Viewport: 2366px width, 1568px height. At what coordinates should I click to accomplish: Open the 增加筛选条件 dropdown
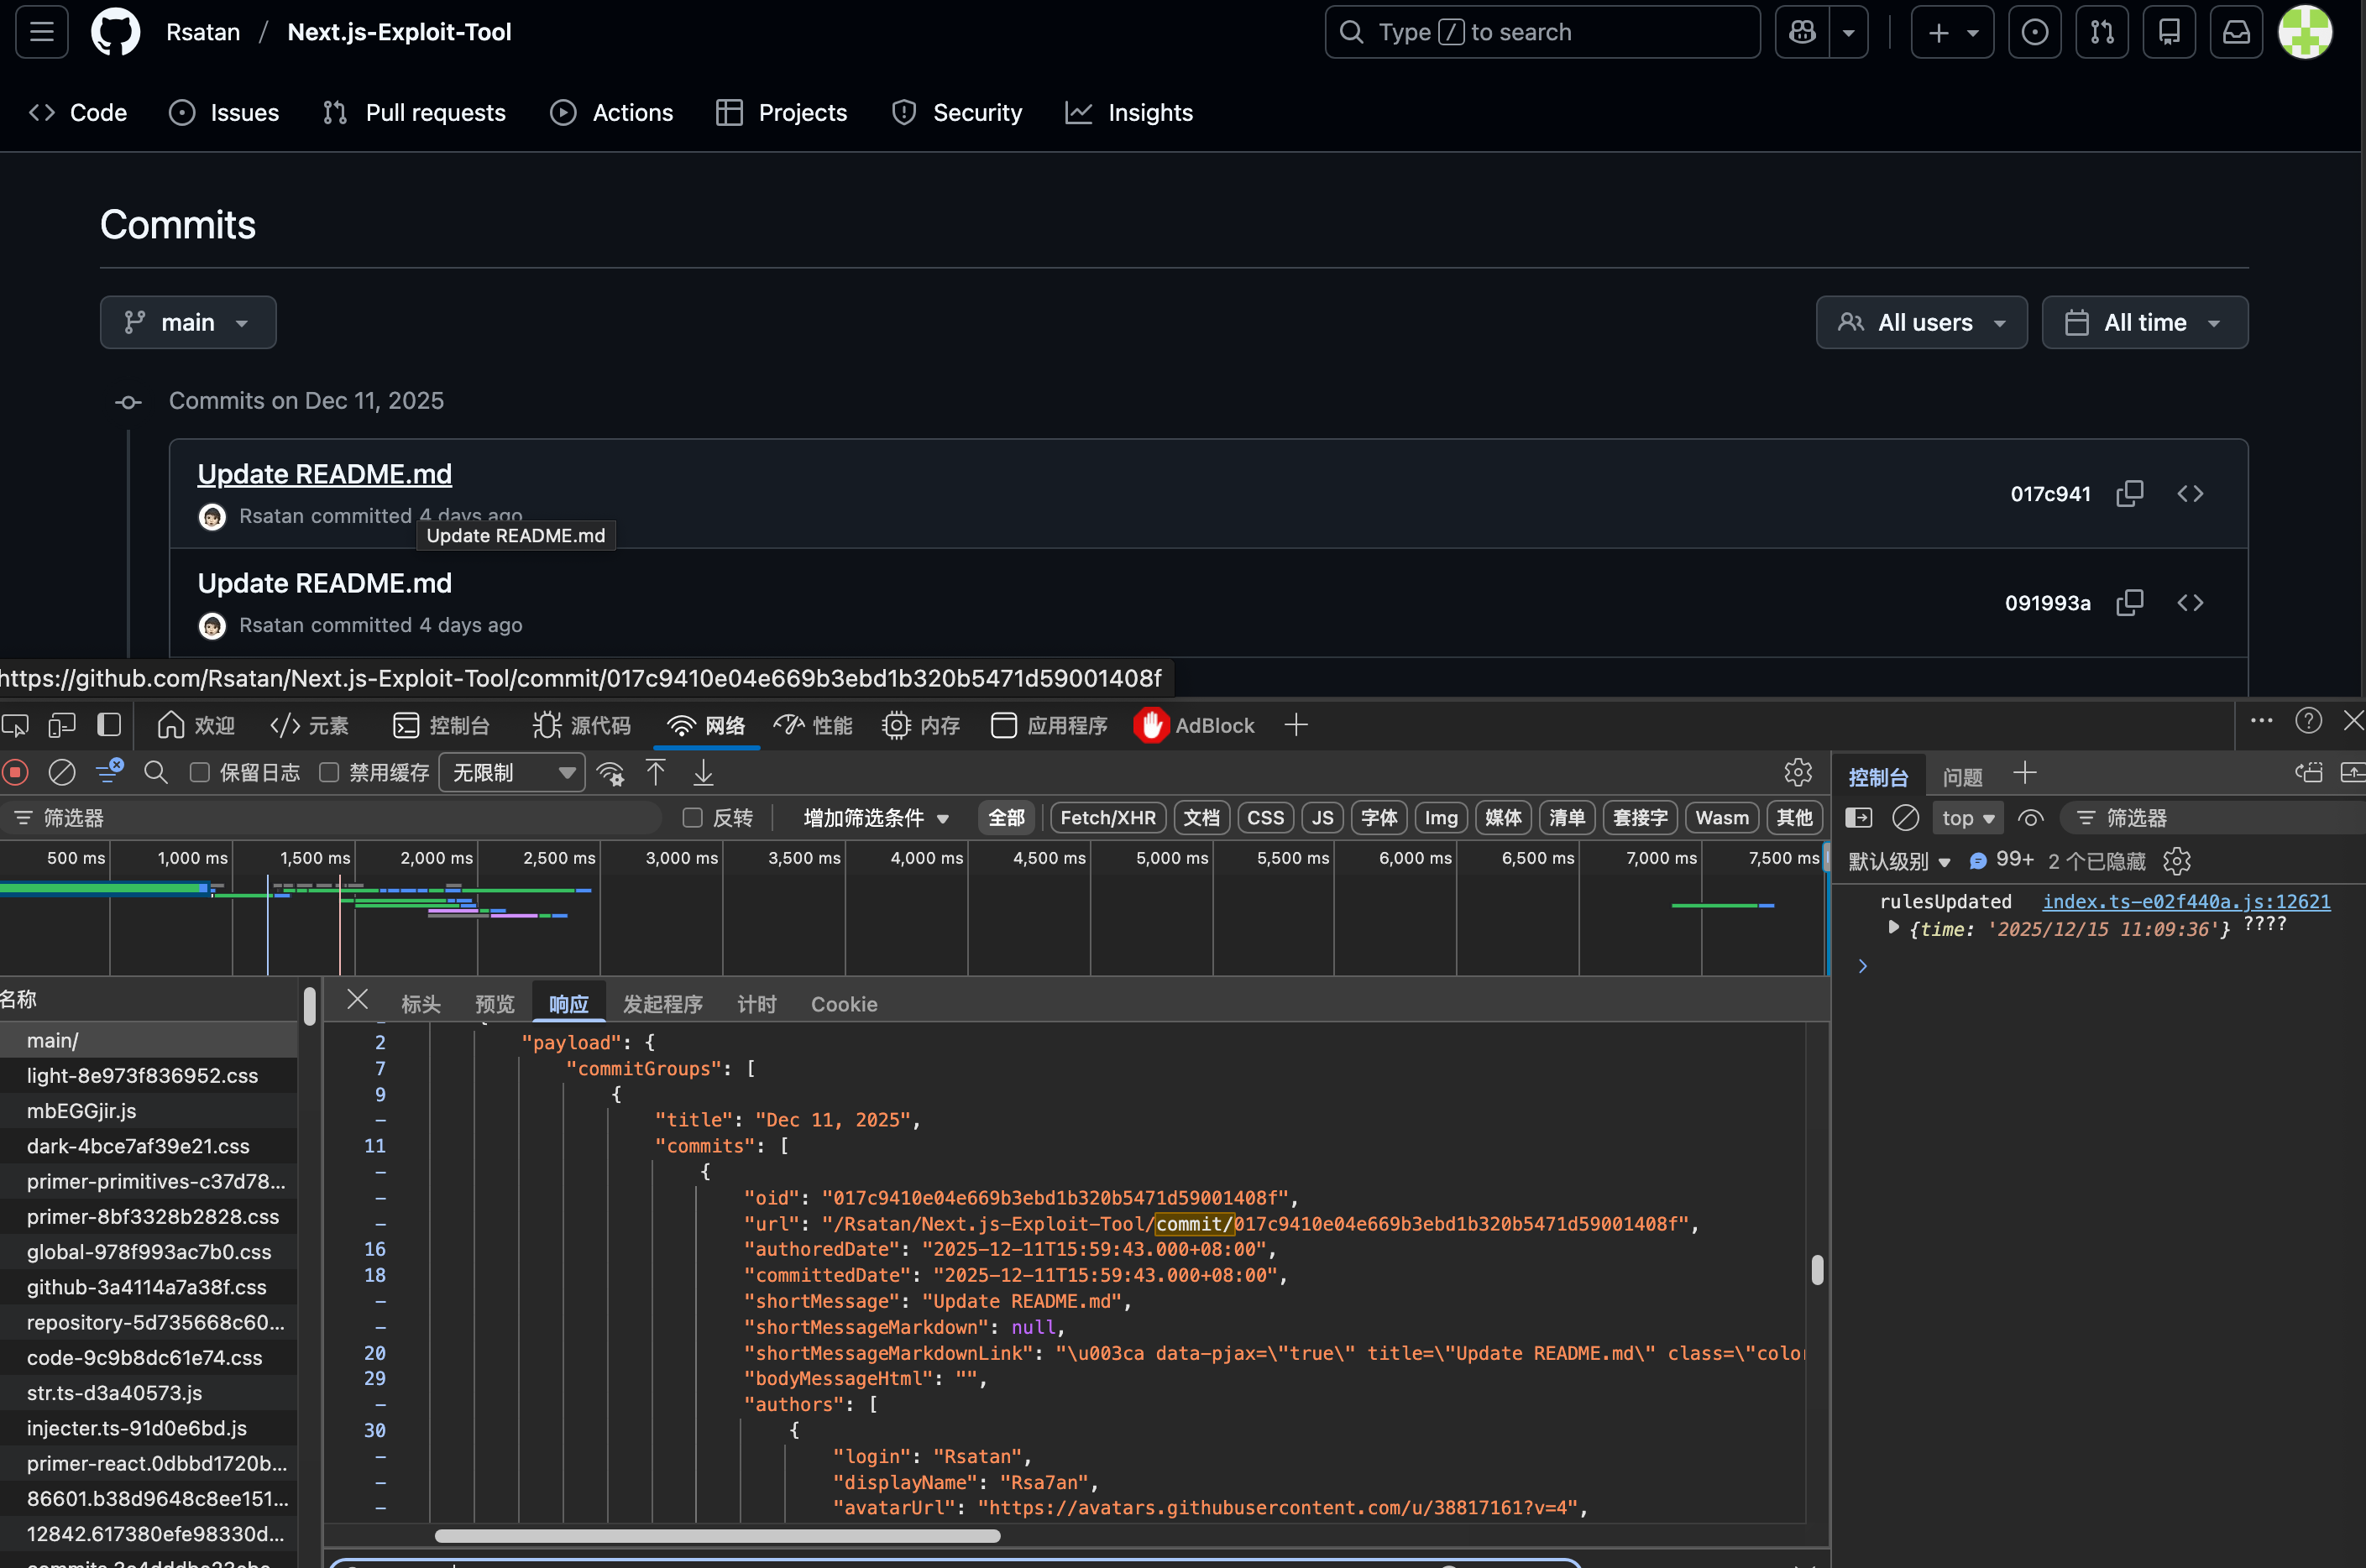click(x=876, y=818)
